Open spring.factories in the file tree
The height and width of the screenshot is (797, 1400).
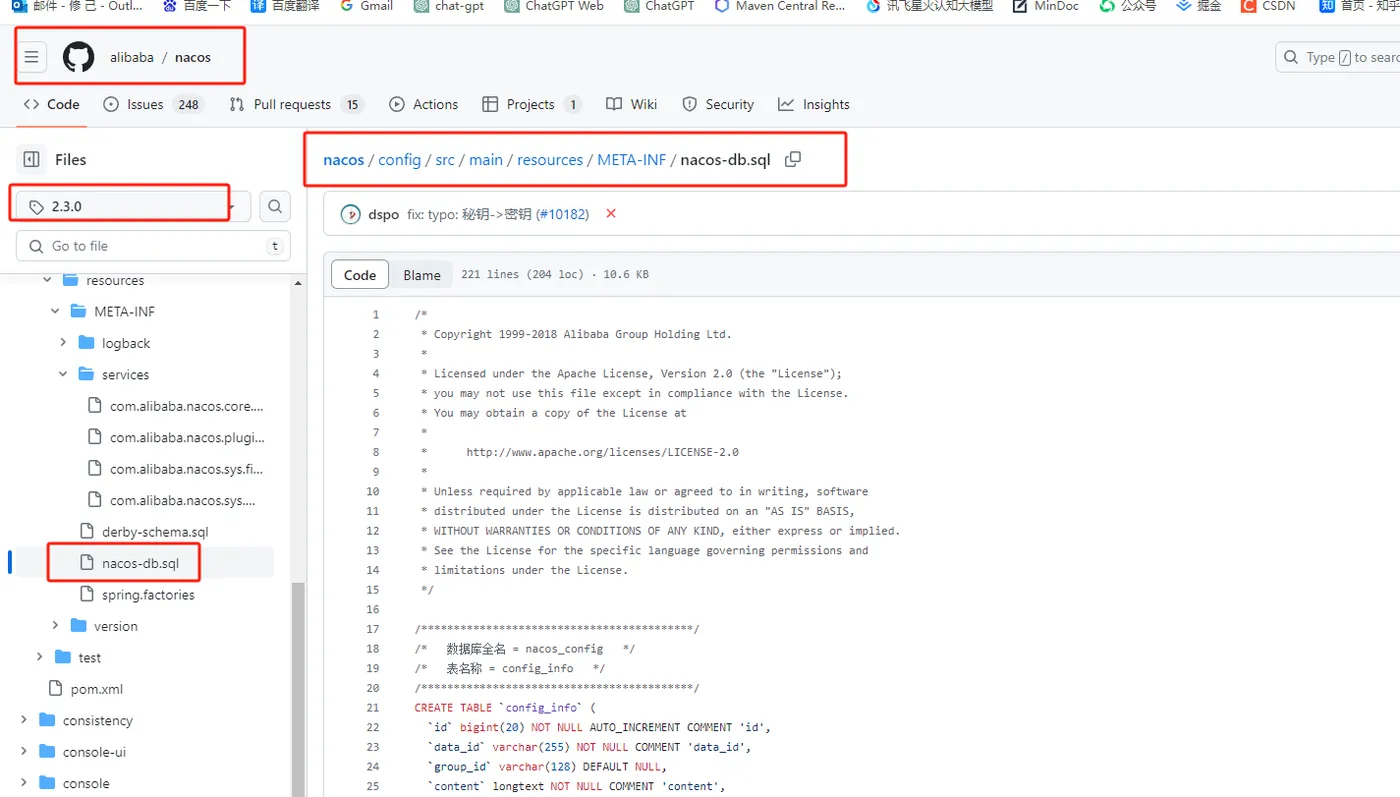(x=148, y=595)
